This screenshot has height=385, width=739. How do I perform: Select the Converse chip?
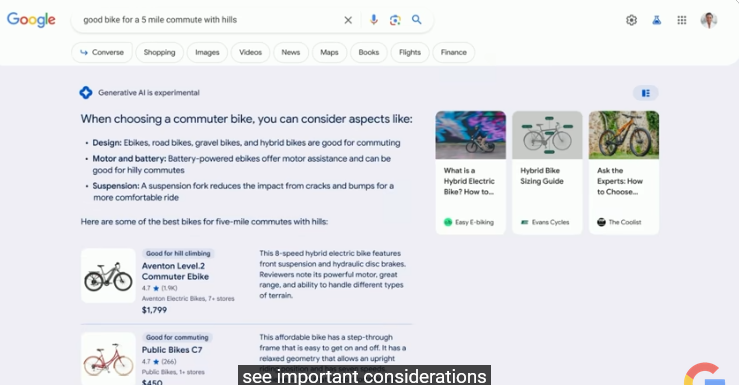point(102,52)
